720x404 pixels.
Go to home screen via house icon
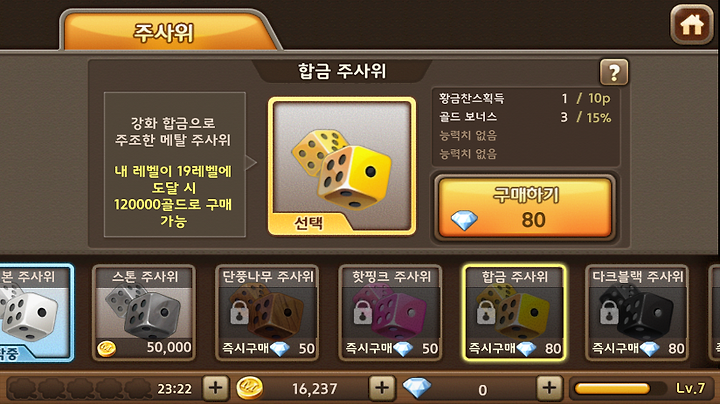pos(692,25)
